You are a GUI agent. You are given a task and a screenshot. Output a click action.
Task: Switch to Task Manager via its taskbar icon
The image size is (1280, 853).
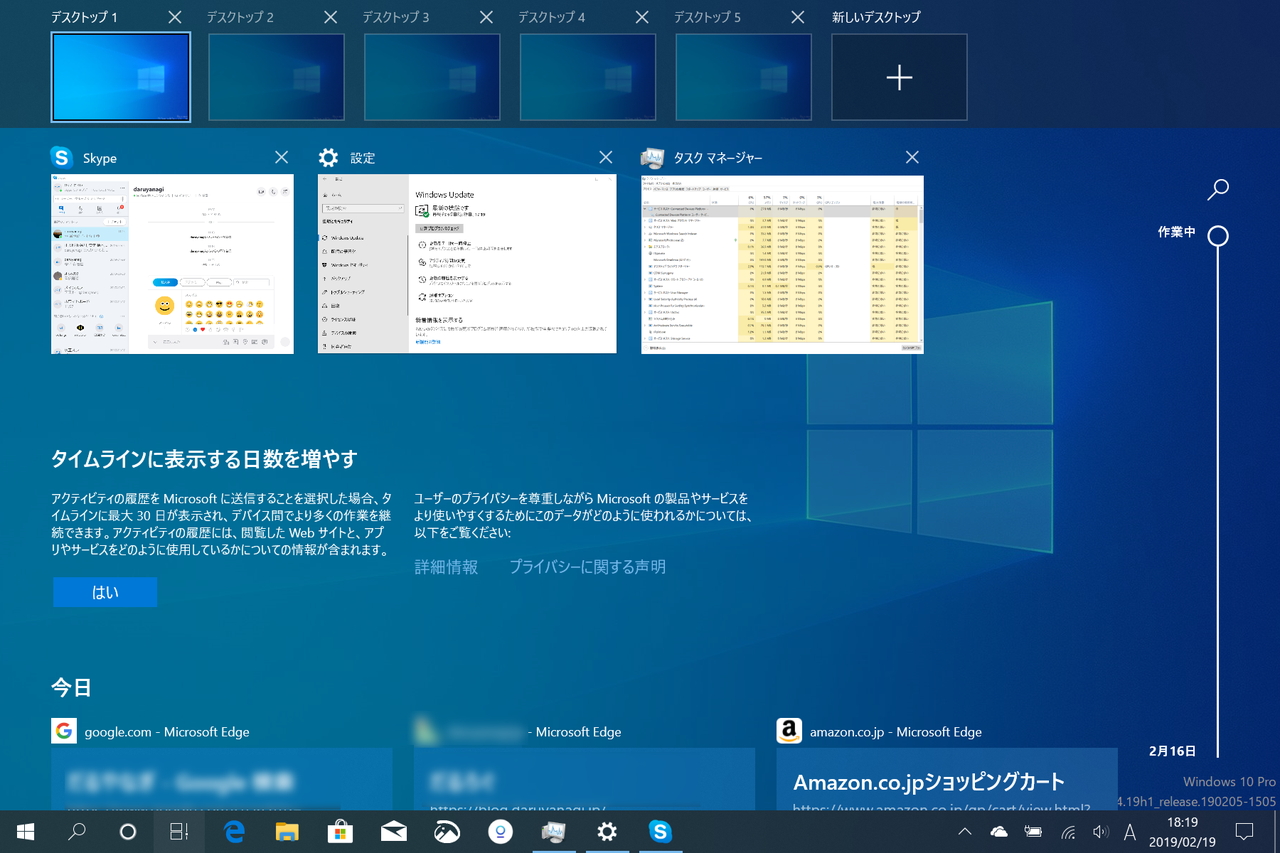tap(554, 831)
